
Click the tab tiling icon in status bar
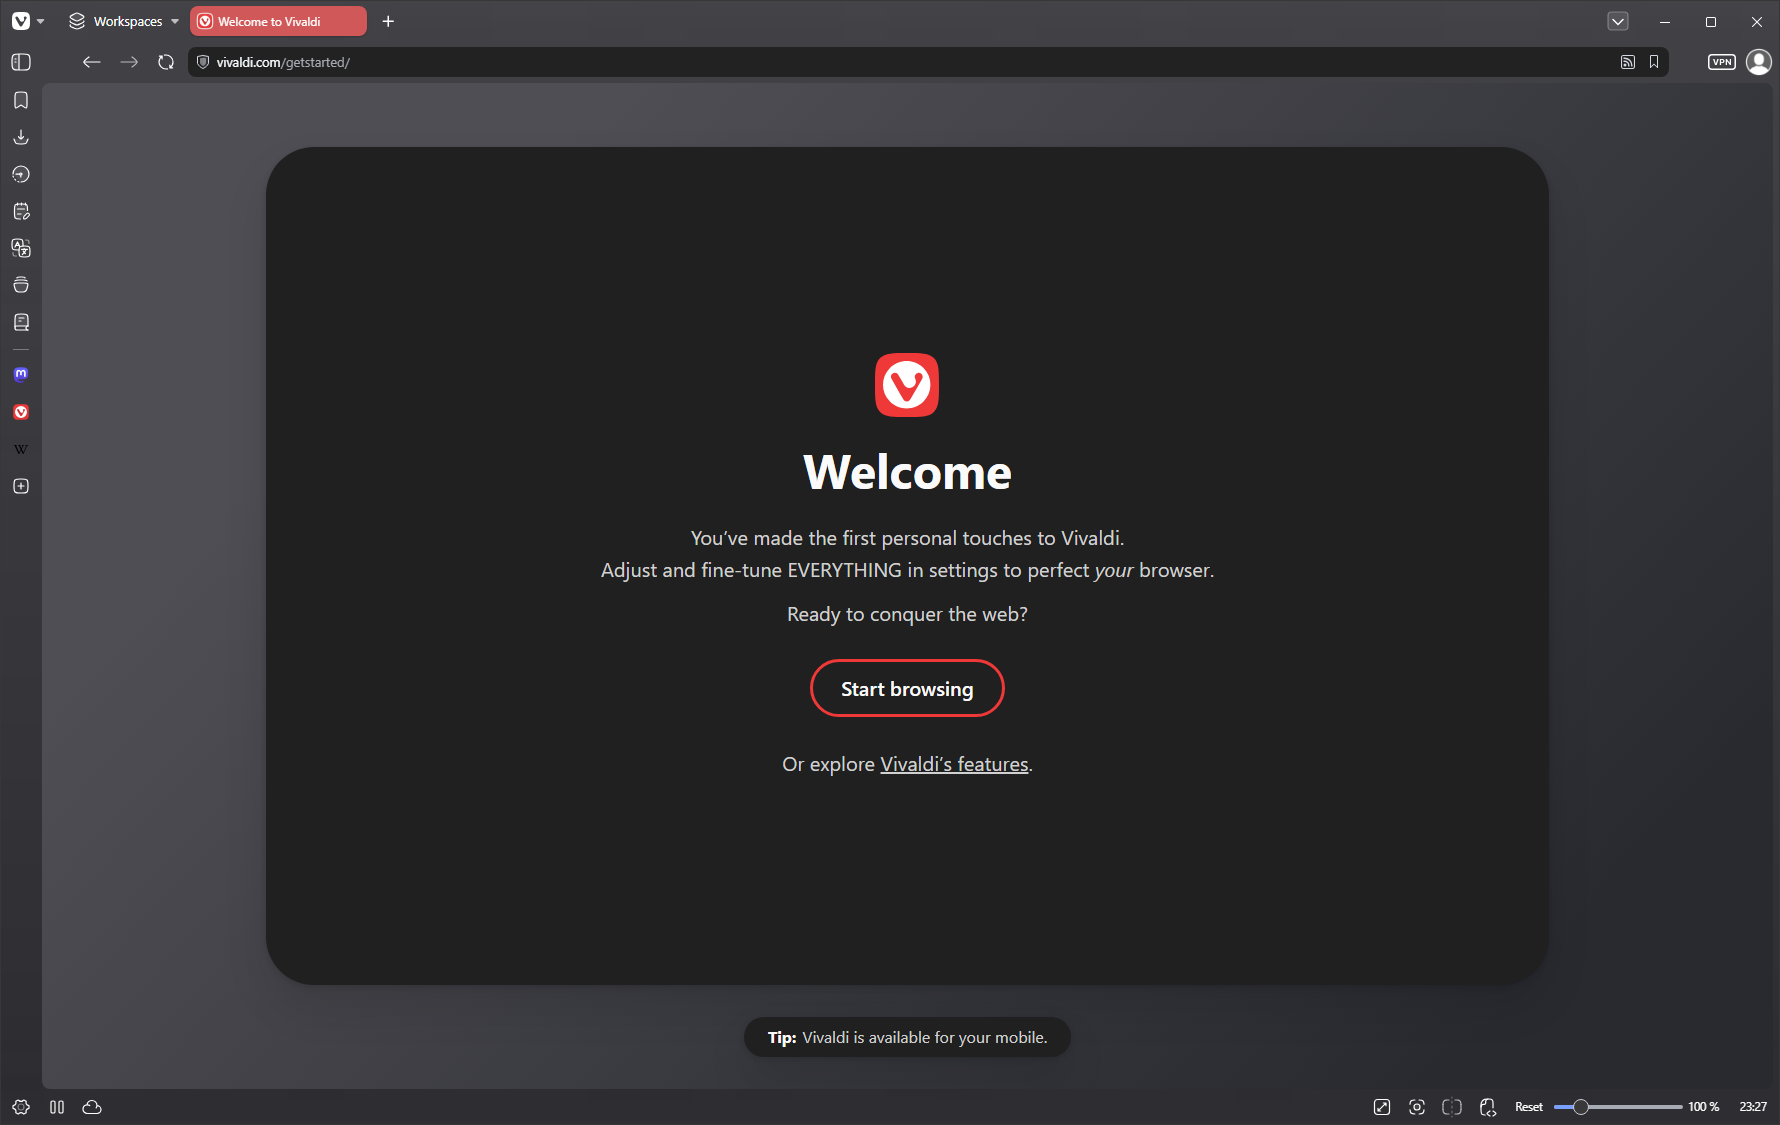coord(1452,1107)
